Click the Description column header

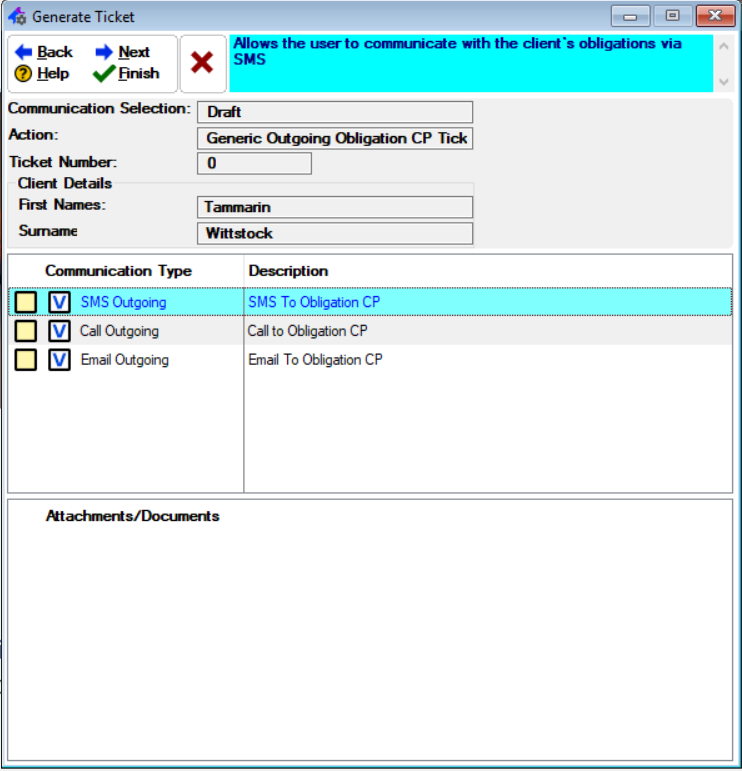(x=288, y=271)
